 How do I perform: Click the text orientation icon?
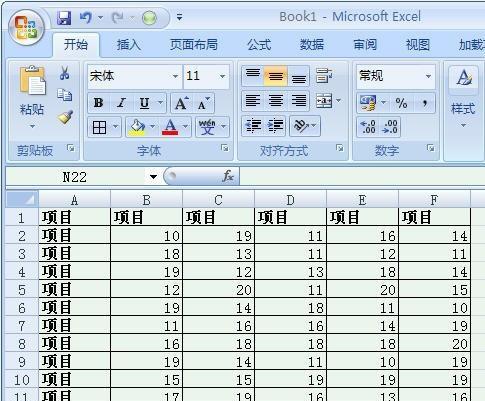tap(300, 126)
